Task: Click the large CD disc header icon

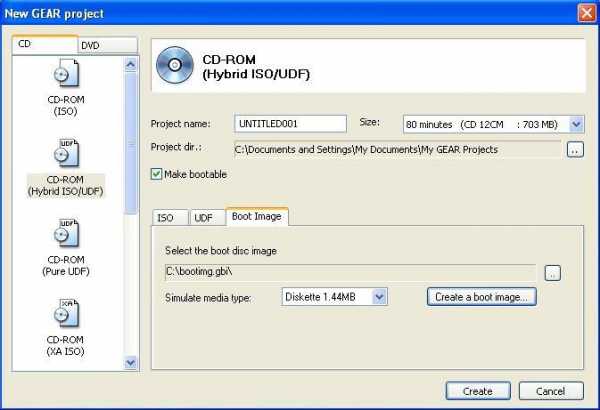Action: tap(175, 67)
